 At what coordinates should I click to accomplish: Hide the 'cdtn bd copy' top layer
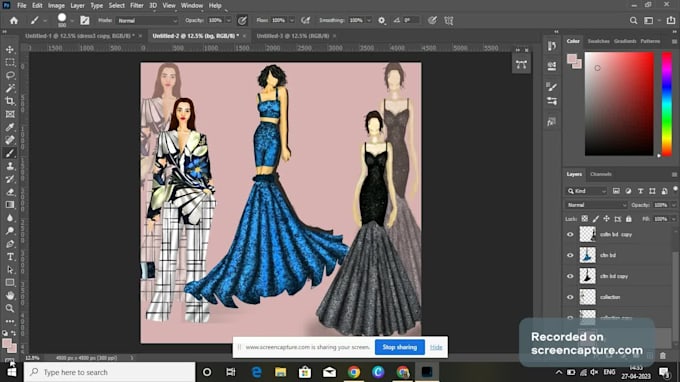(570, 235)
